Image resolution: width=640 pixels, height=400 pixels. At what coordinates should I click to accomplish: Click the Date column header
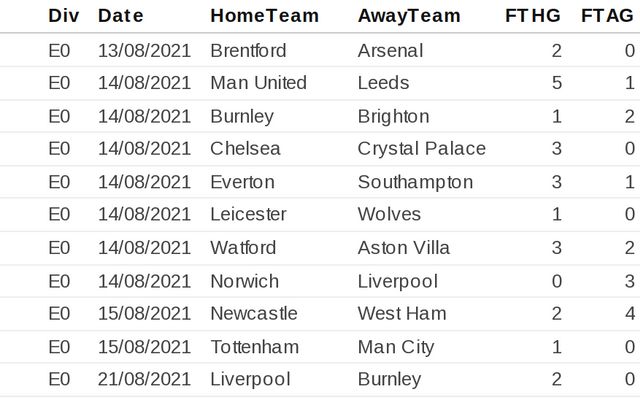(x=121, y=16)
